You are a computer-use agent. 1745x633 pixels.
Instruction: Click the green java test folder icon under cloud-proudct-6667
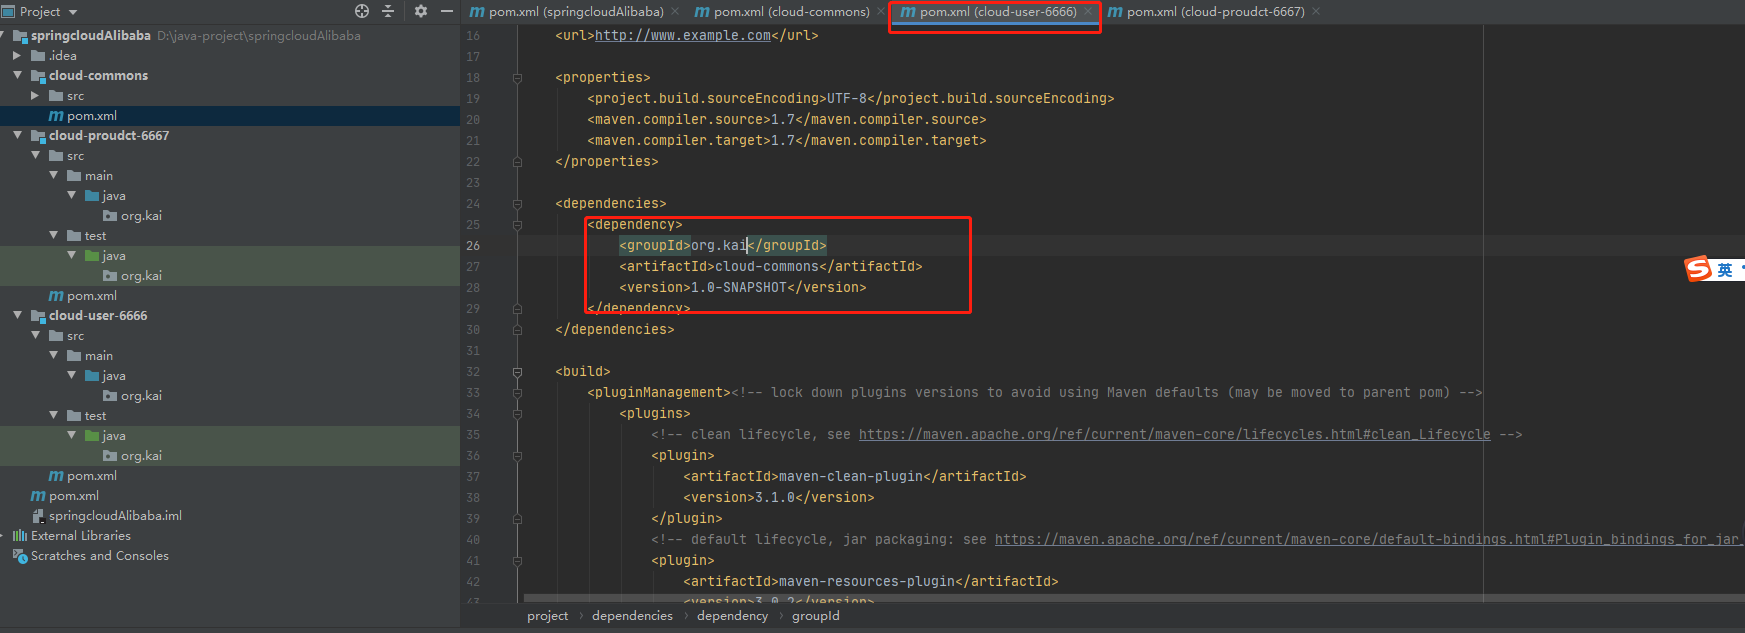coord(92,256)
